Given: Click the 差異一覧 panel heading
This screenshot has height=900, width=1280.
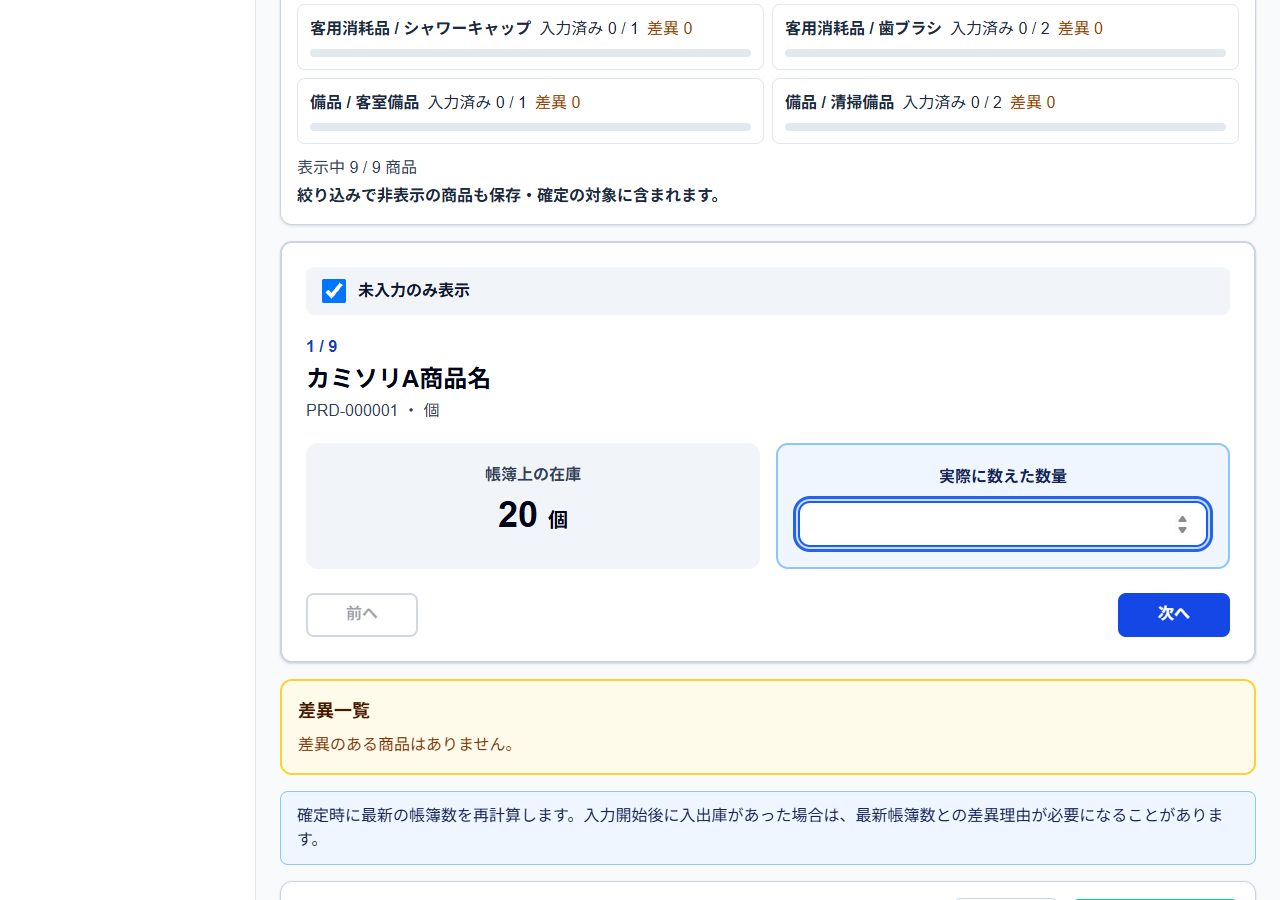Looking at the screenshot, I should [x=334, y=711].
